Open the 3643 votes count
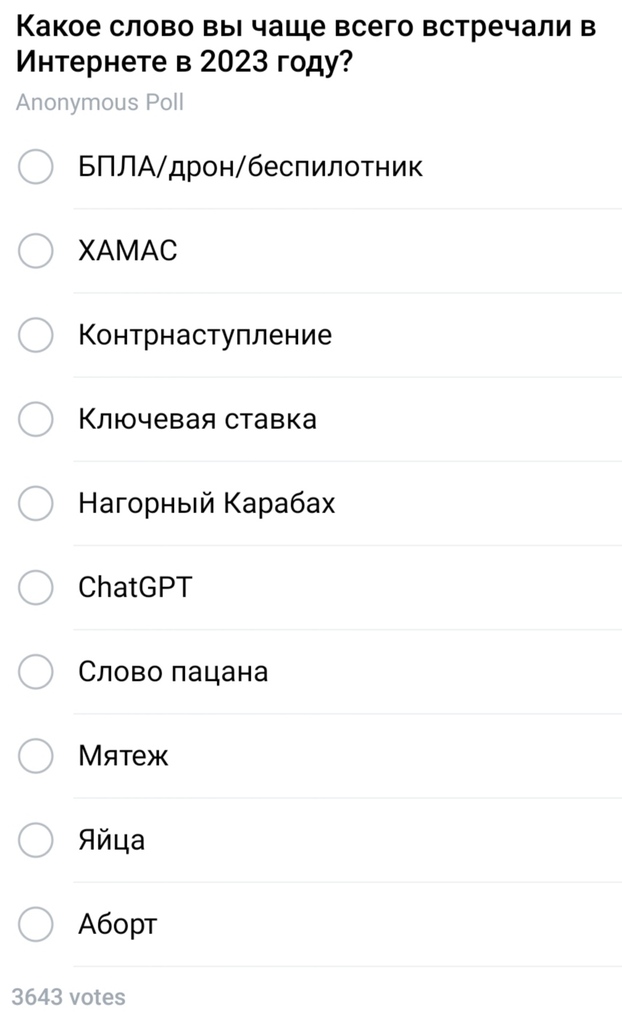 coord(69,997)
